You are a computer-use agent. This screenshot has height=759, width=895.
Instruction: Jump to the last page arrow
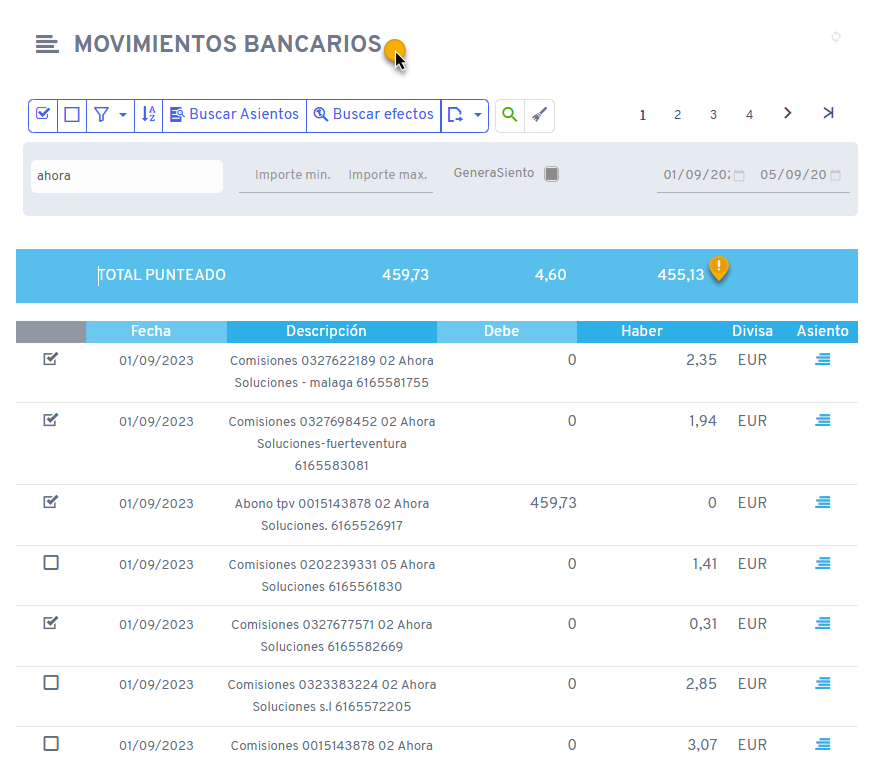pyautogui.click(x=828, y=113)
